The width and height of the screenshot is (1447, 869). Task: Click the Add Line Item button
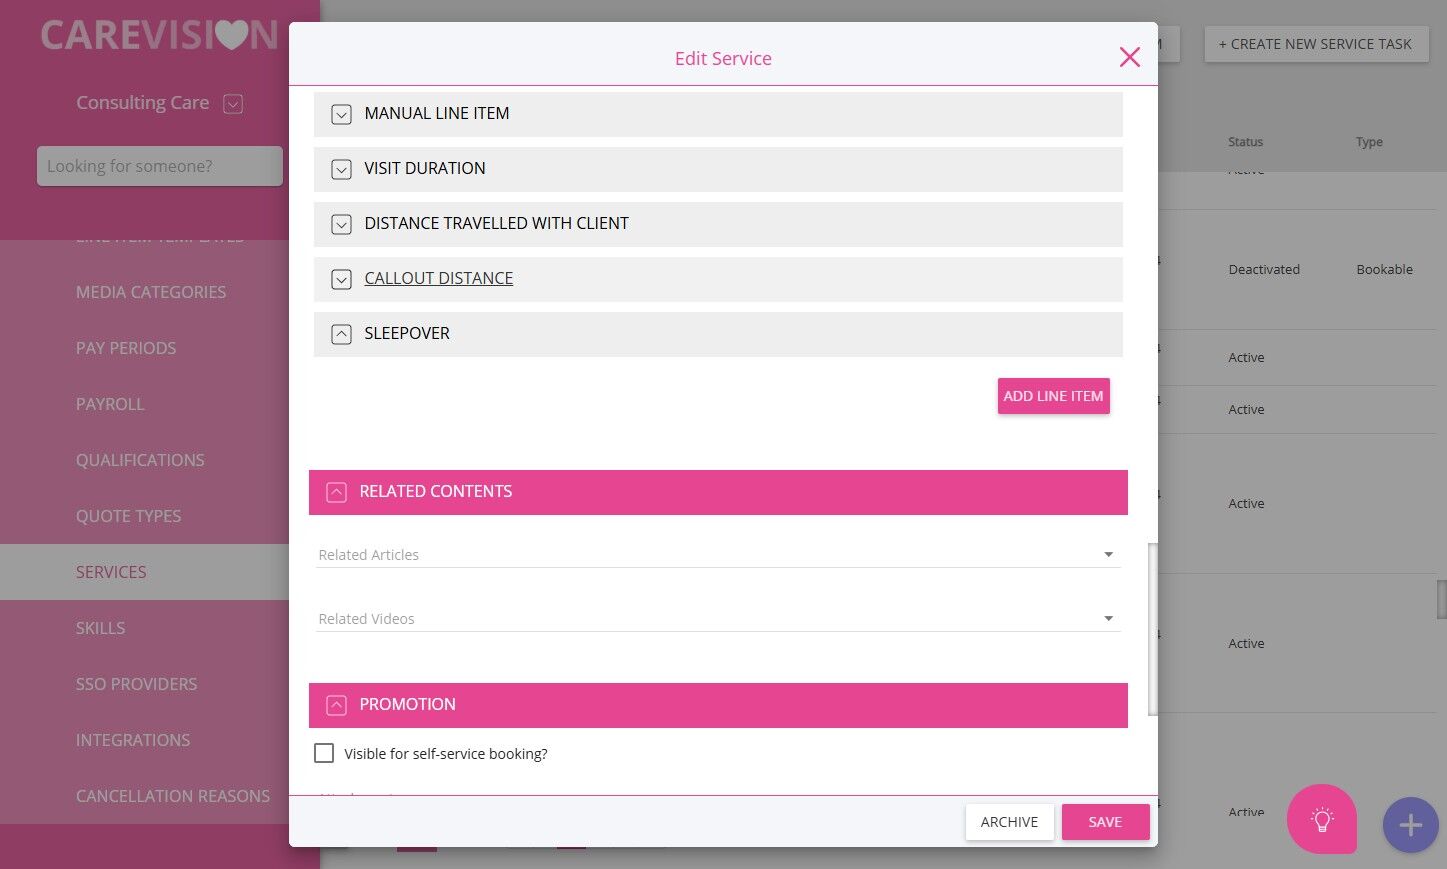1053,396
